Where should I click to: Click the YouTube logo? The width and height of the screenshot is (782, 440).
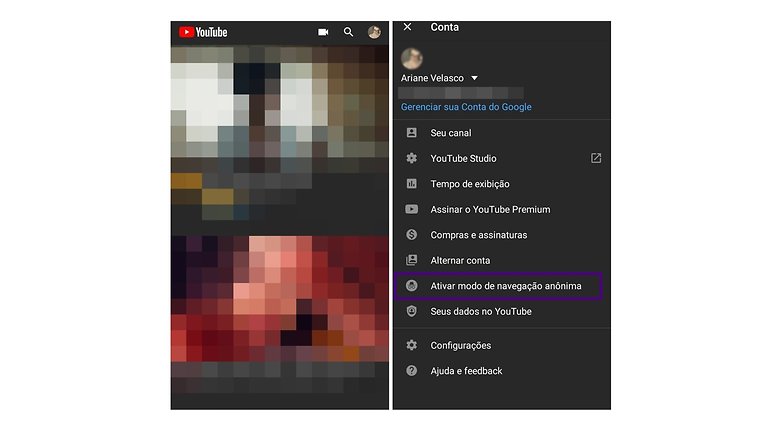(203, 32)
